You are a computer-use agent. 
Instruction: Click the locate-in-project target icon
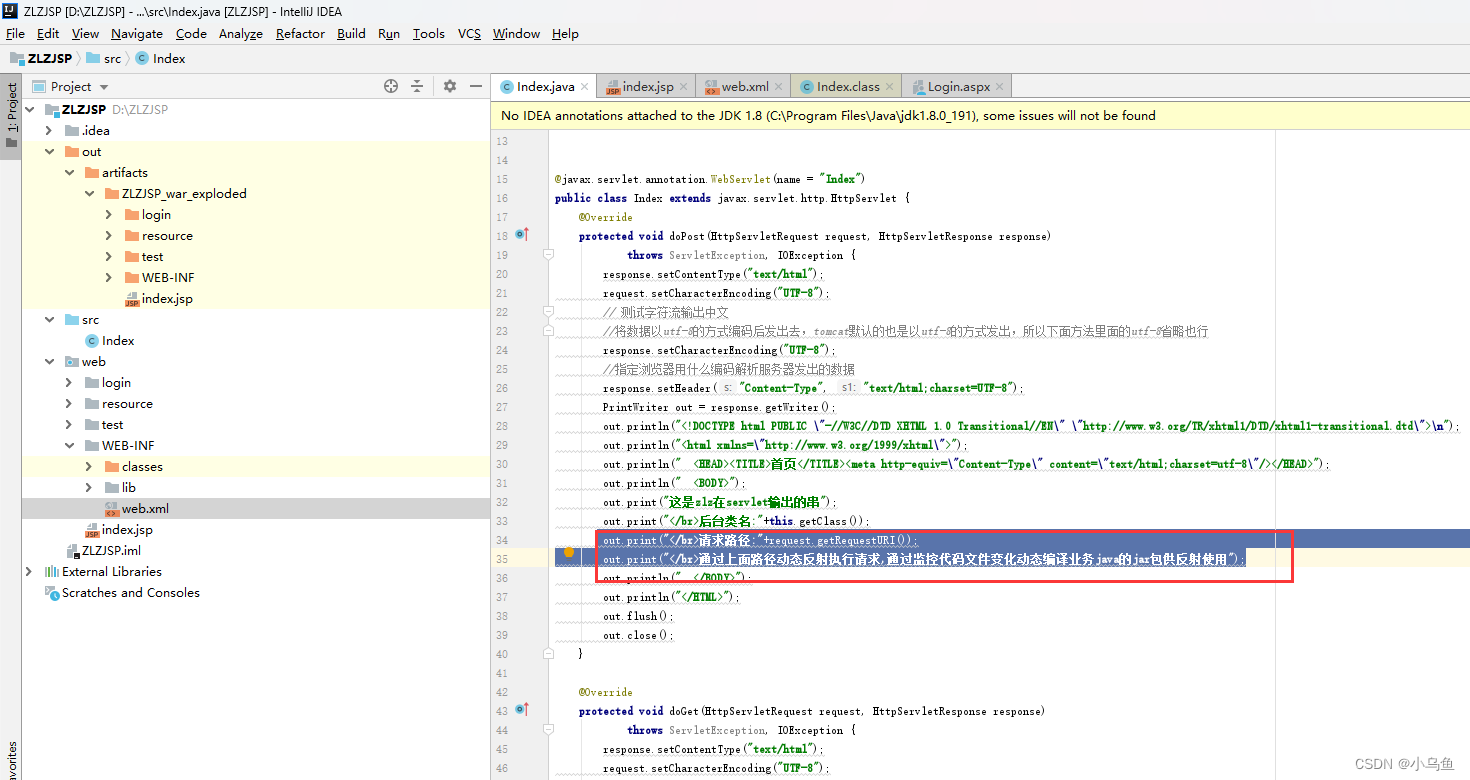(x=391, y=87)
